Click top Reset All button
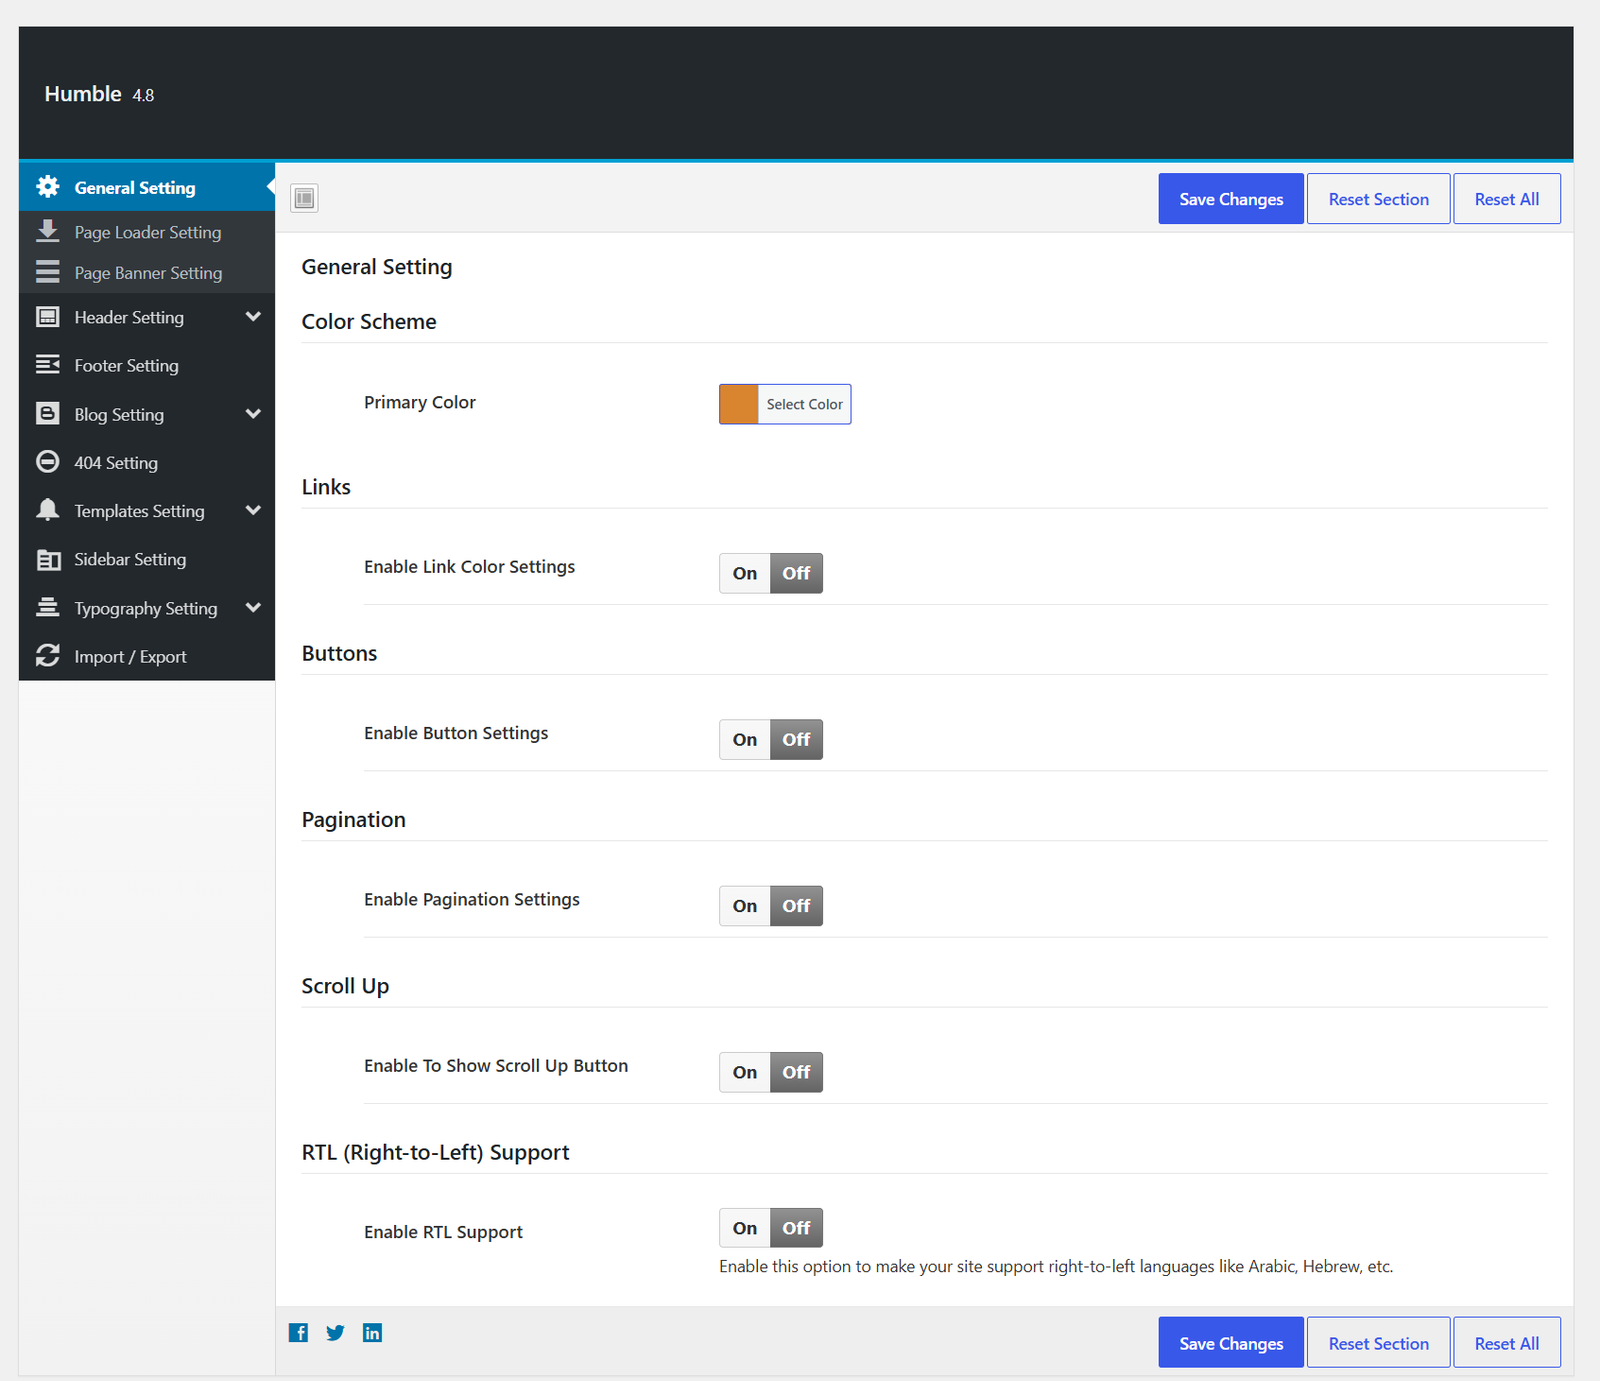 [x=1506, y=198]
